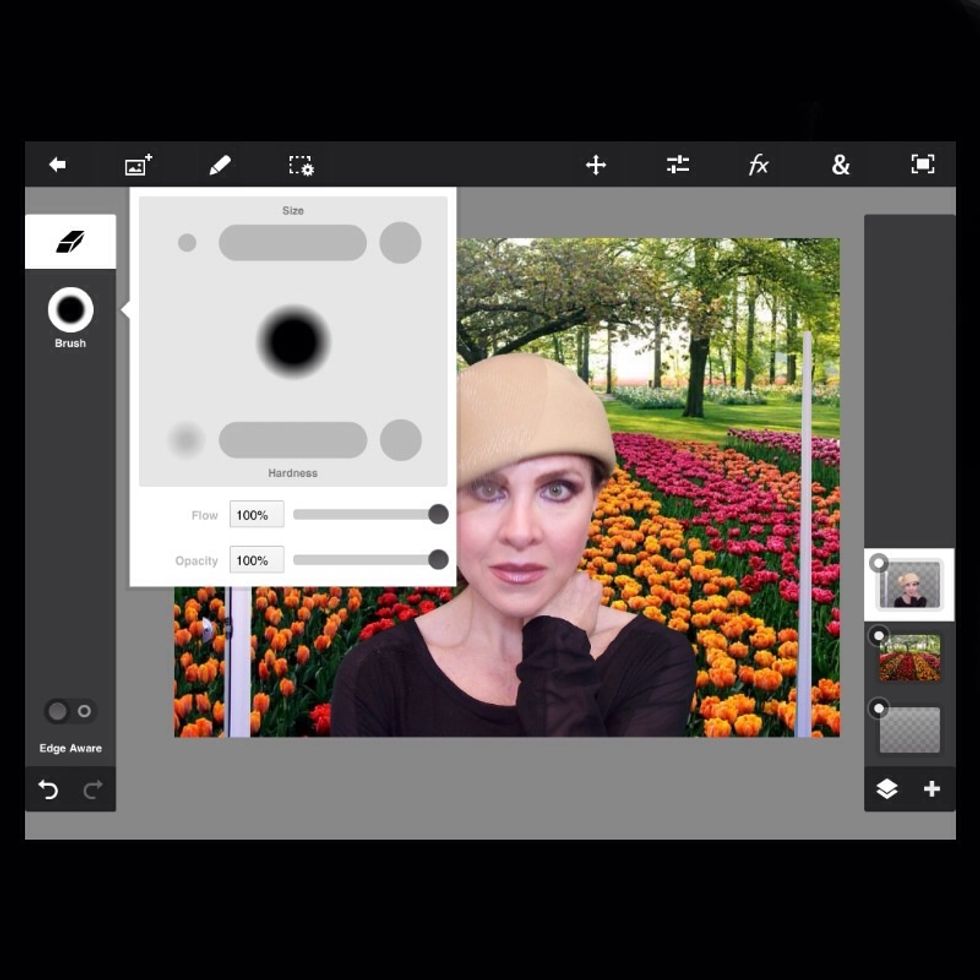Click the Brush settings circle
The width and height of the screenshot is (980, 980).
tap(70, 310)
